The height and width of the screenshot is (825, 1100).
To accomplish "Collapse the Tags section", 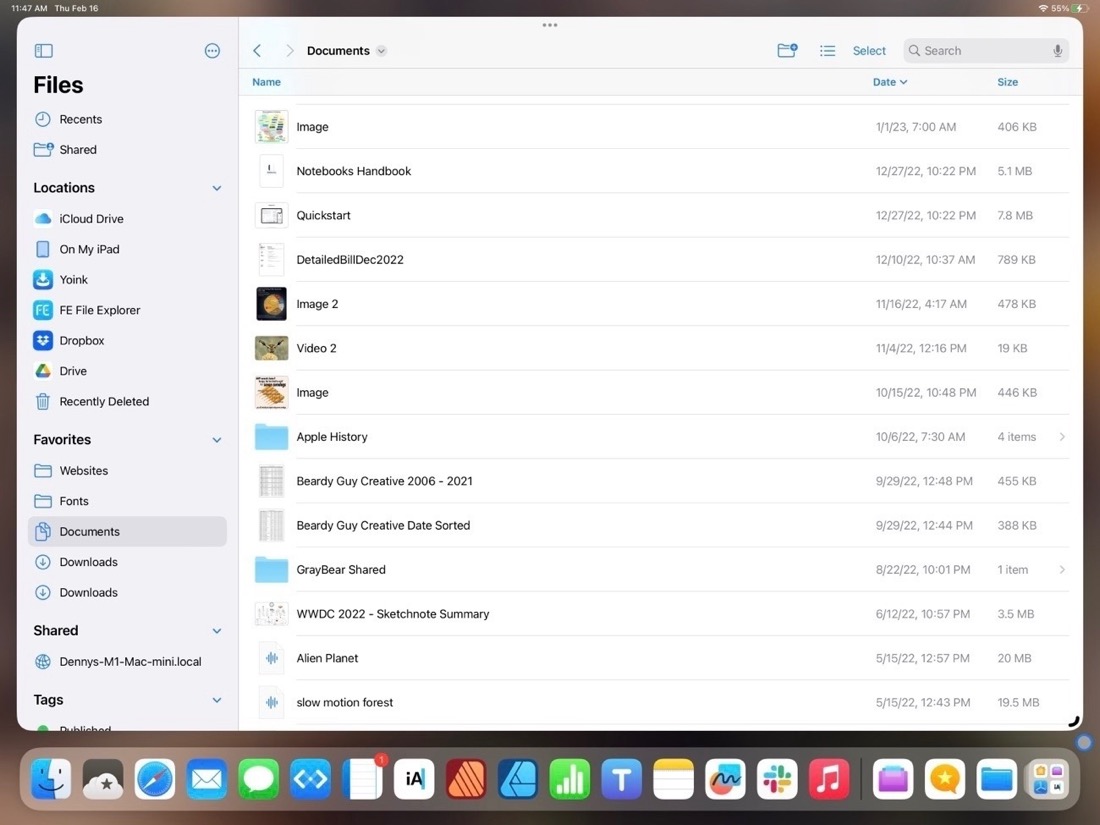I will 216,700.
